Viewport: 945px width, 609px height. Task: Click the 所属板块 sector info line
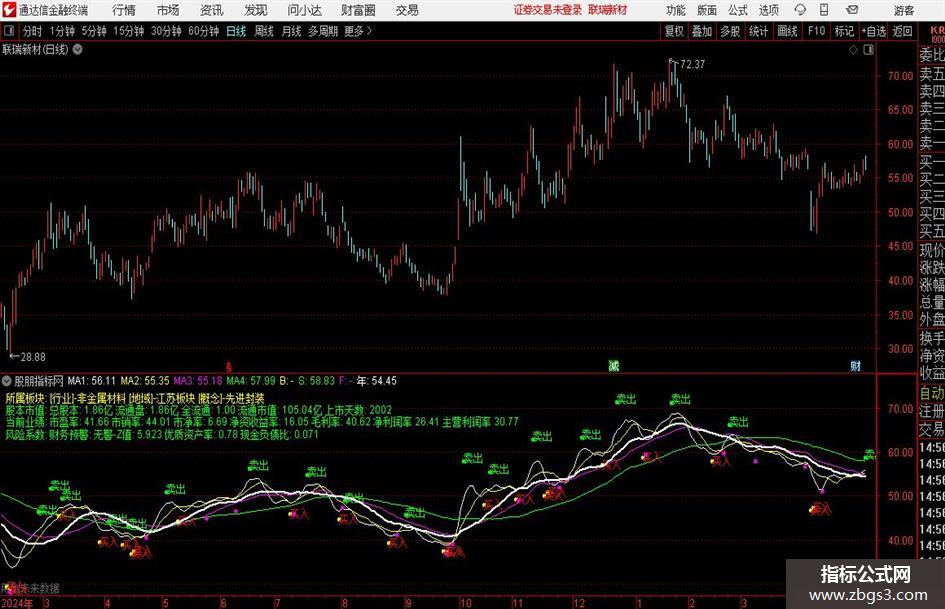click(x=135, y=398)
